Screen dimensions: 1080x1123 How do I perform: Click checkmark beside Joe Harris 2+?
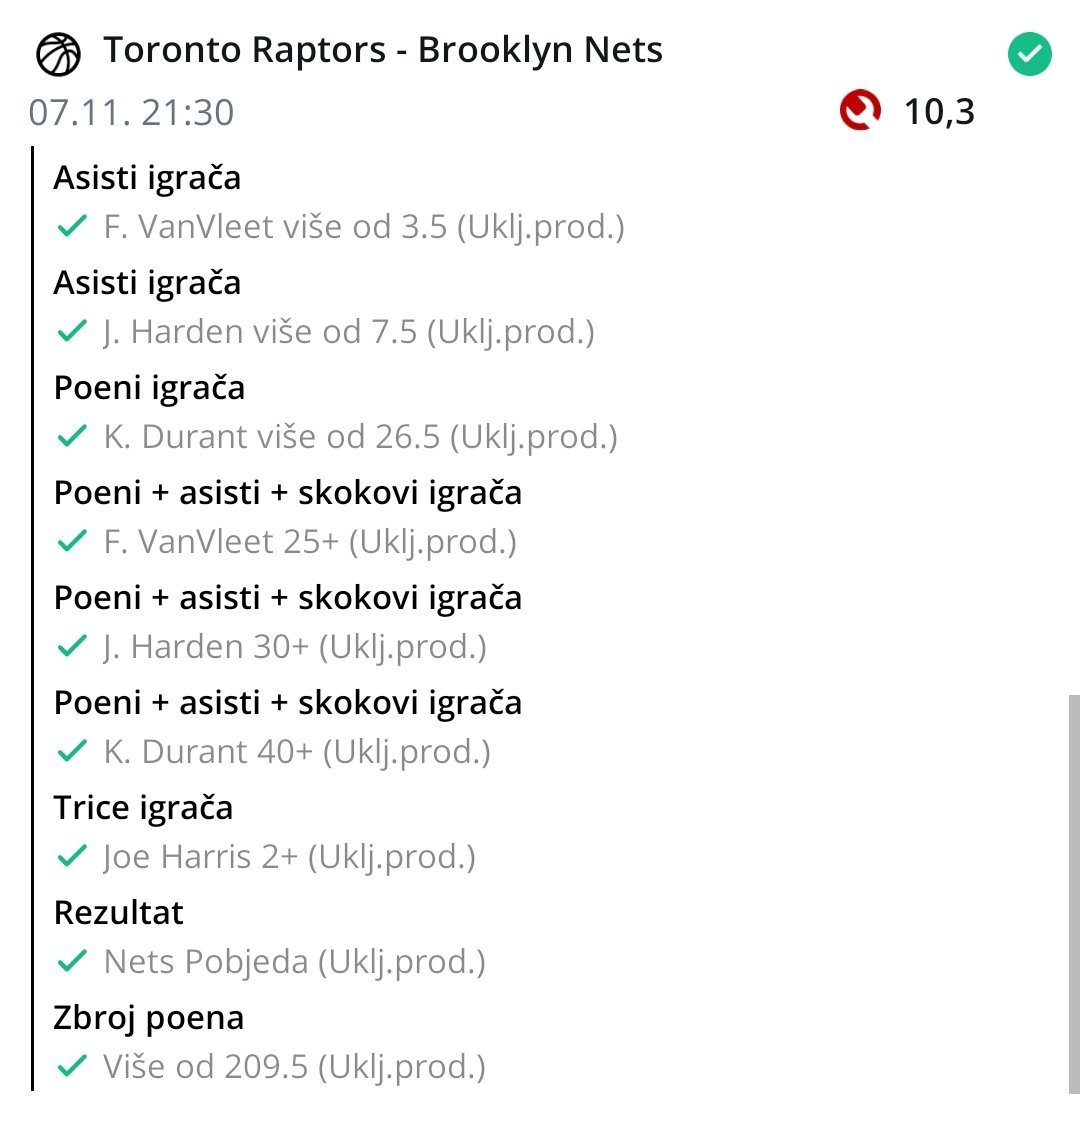tap(72, 857)
